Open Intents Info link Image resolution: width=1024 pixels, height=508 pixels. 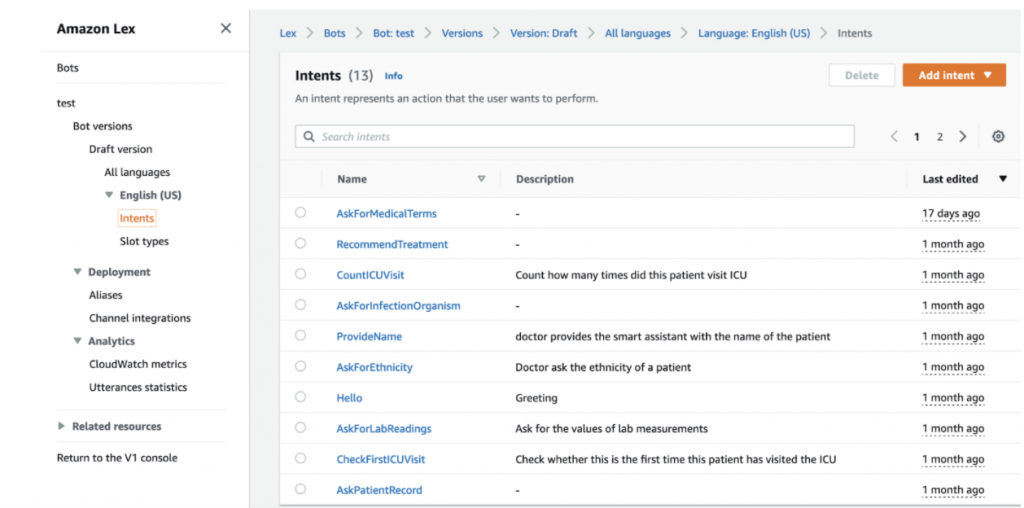pos(394,76)
